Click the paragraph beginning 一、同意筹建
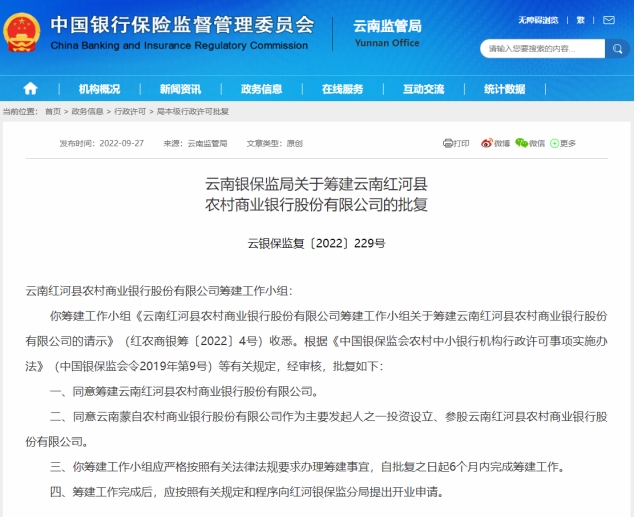The width and height of the screenshot is (635, 517). (x=185, y=391)
